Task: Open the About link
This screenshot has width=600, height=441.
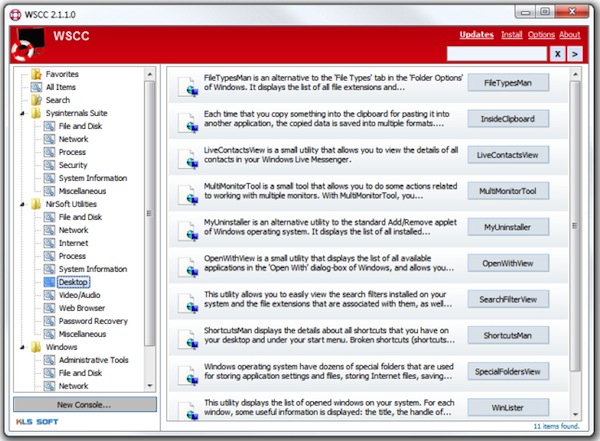Action: [569, 34]
